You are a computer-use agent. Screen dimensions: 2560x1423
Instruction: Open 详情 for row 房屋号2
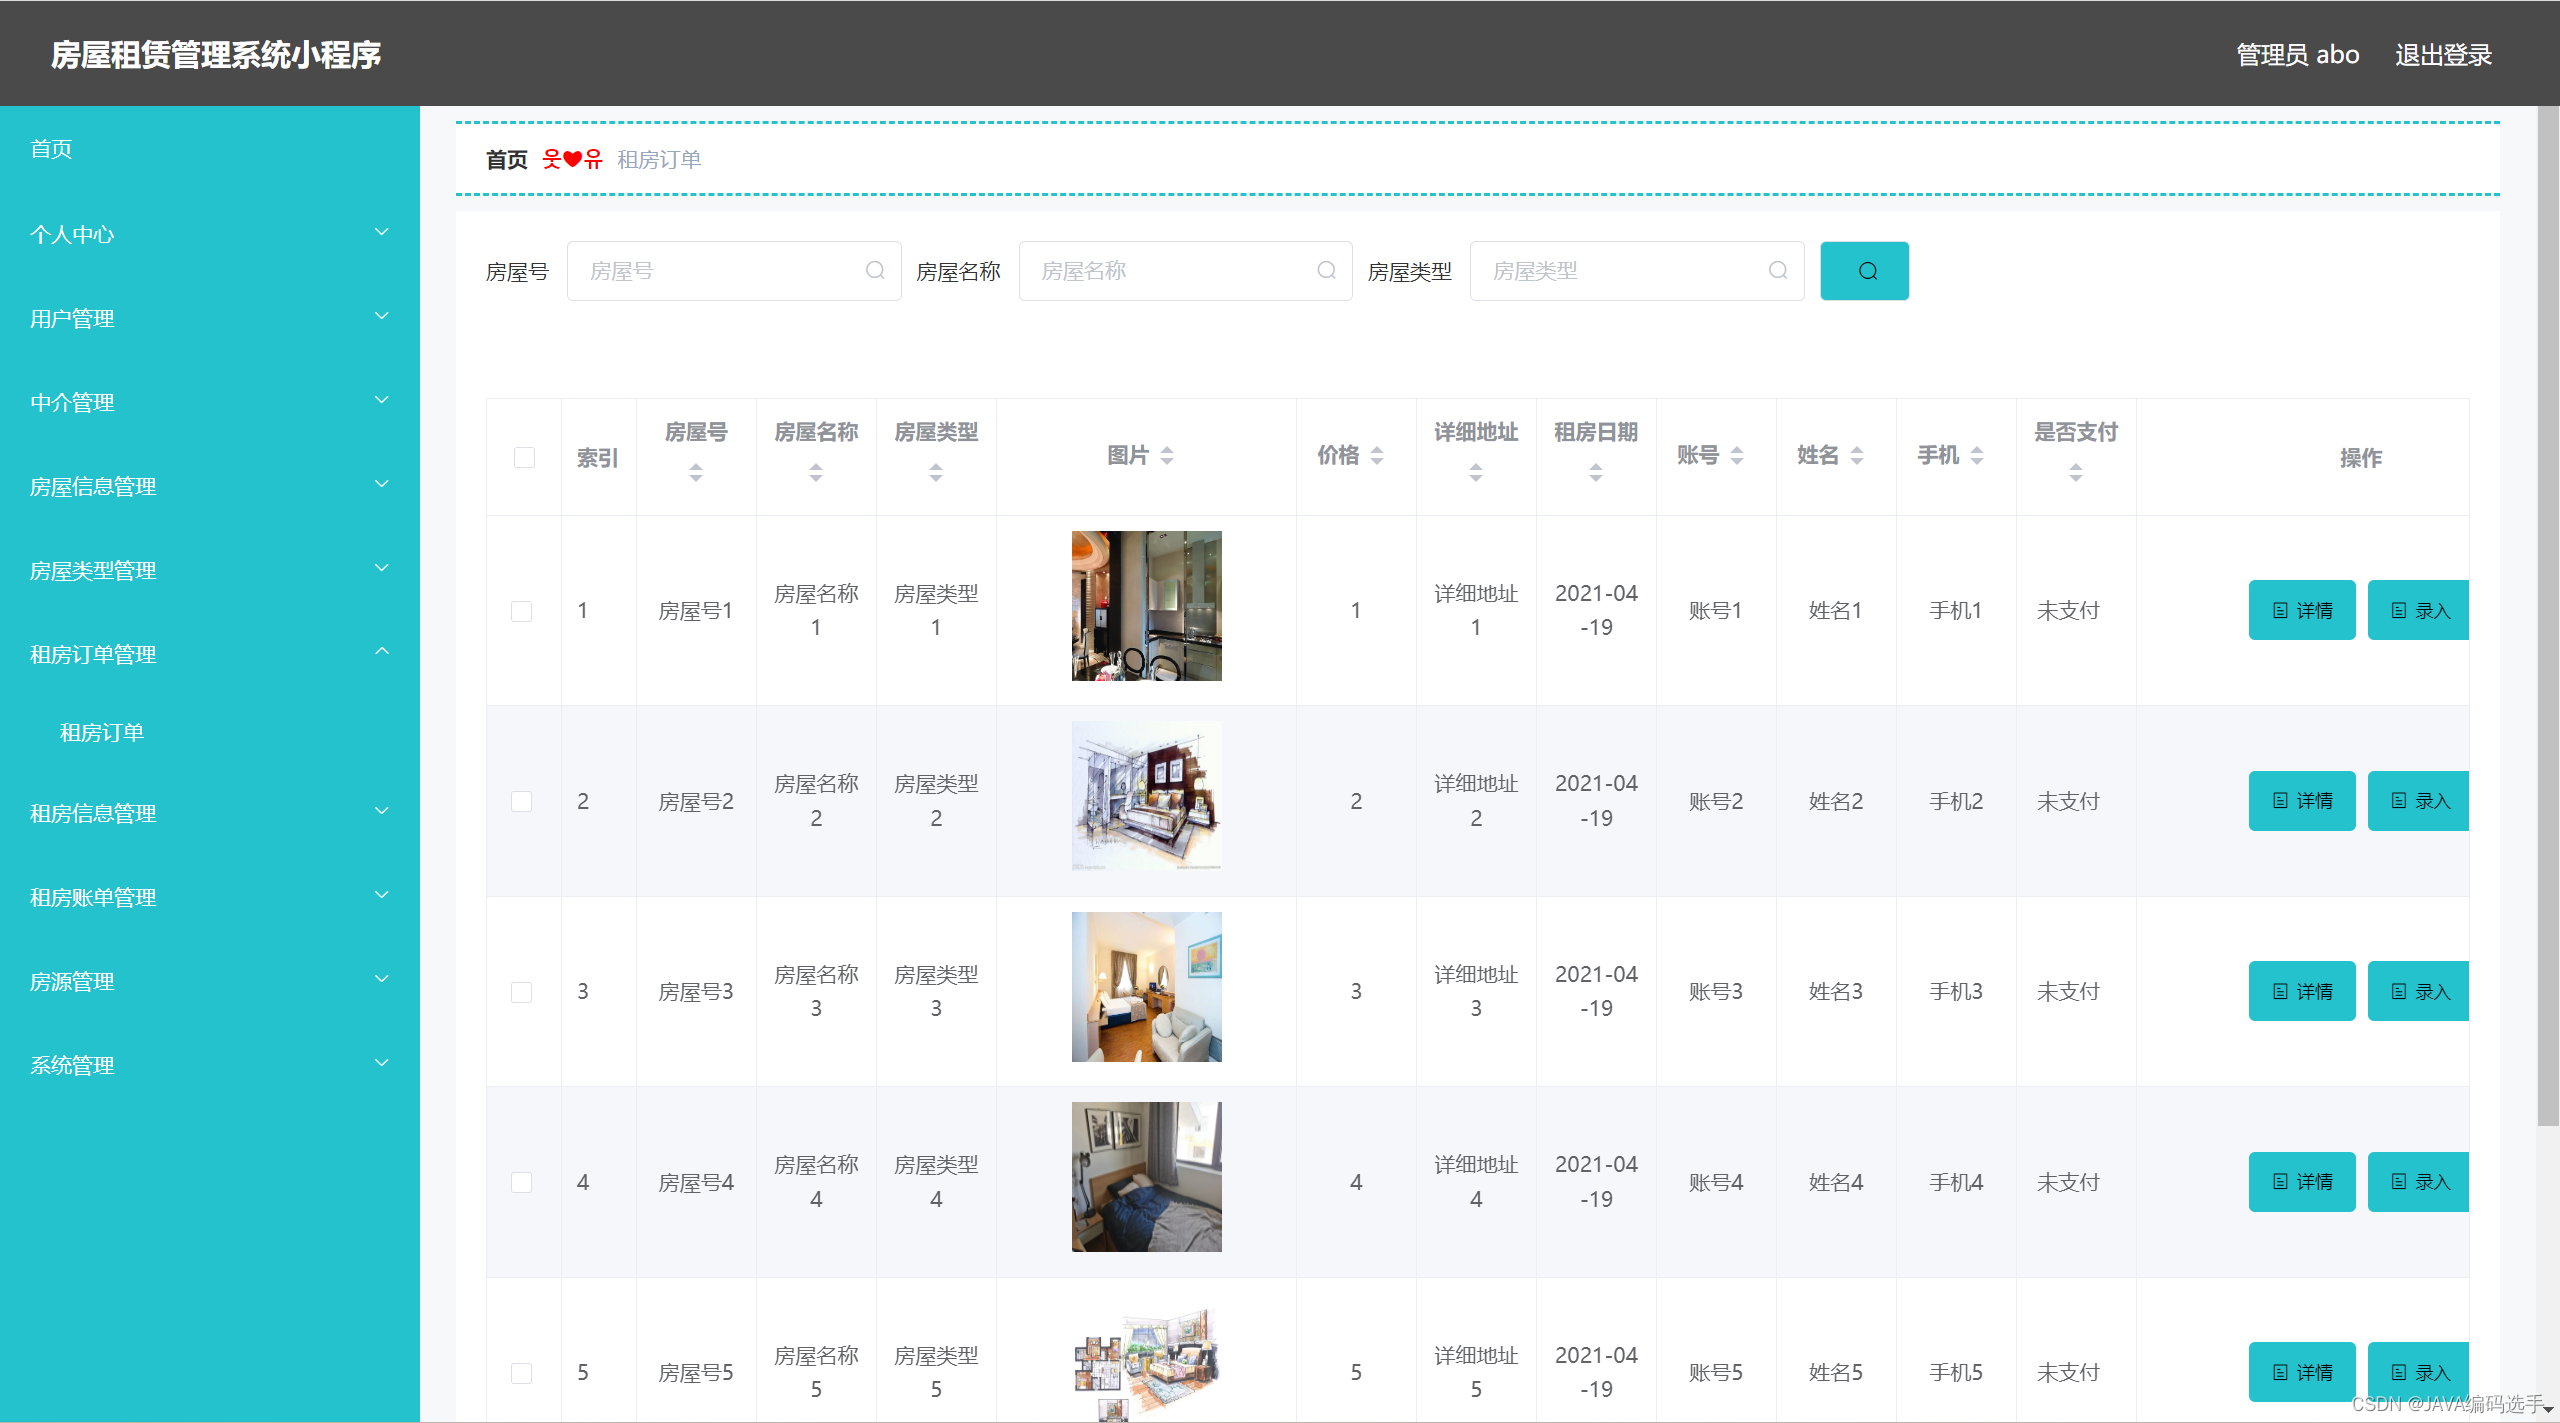point(2302,801)
